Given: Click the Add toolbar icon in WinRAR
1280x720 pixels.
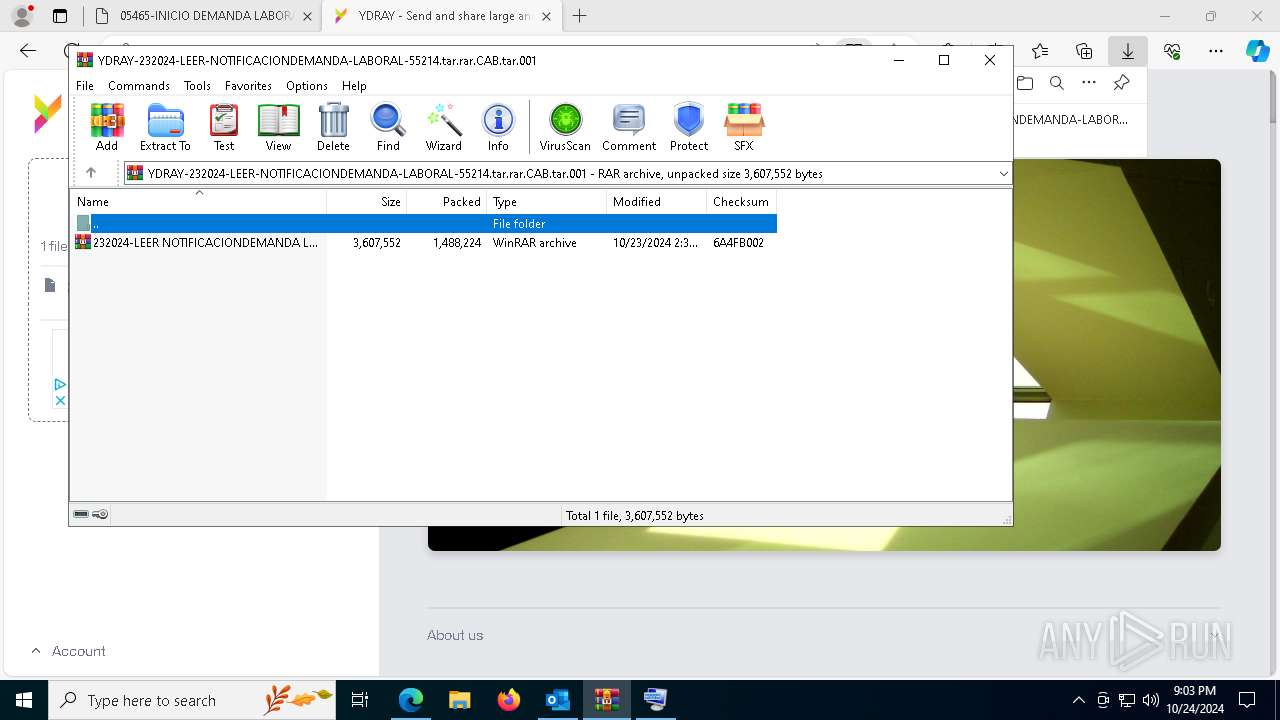Looking at the screenshot, I should [x=107, y=127].
